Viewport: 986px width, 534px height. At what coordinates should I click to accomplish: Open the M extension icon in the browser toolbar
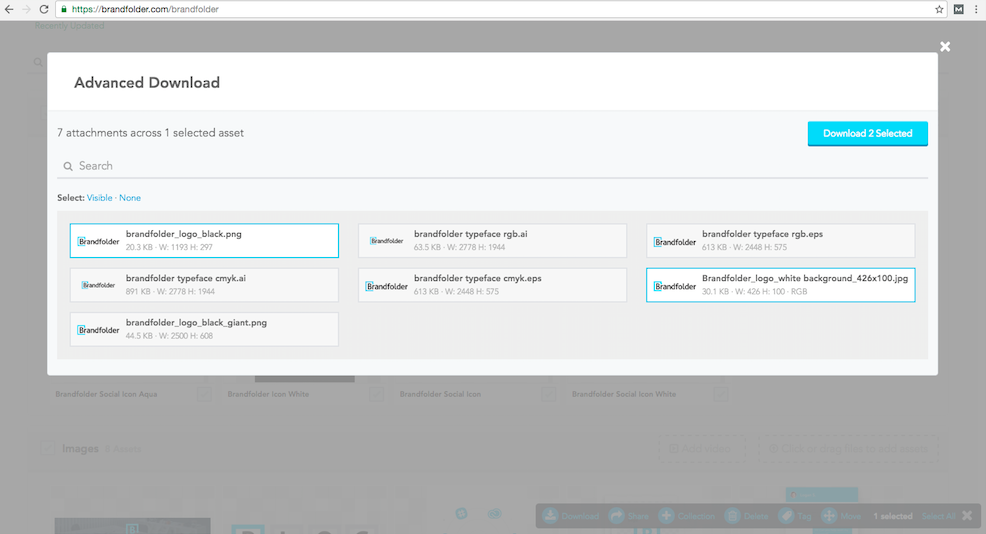tap(958, 9)
